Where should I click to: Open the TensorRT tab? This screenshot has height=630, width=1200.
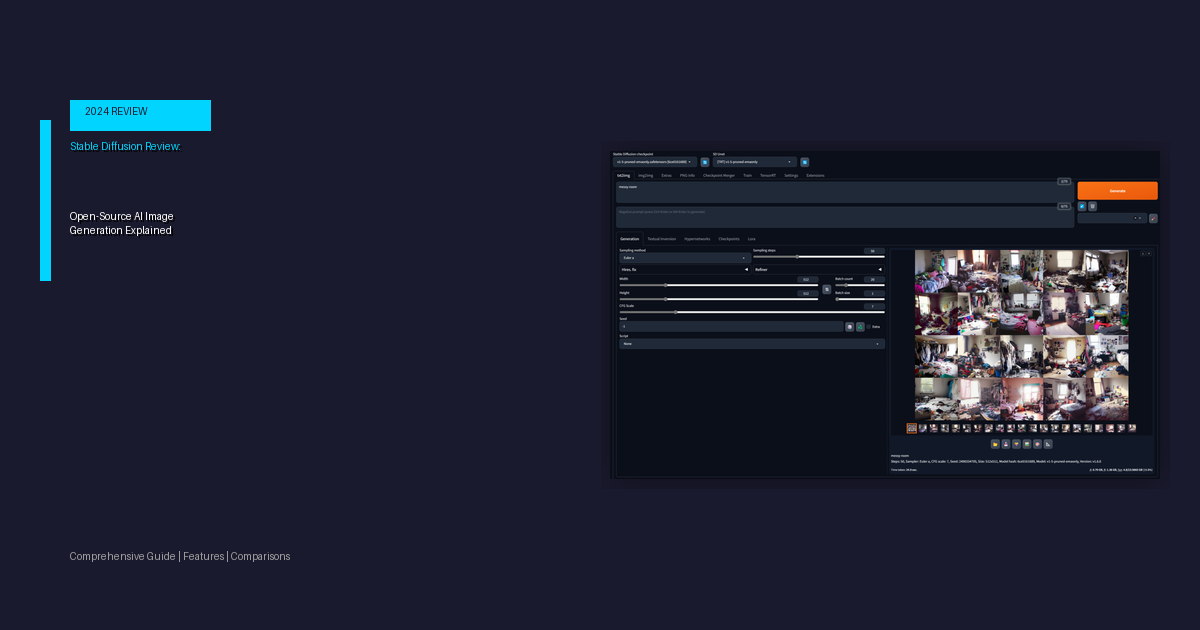coord(768,175)
